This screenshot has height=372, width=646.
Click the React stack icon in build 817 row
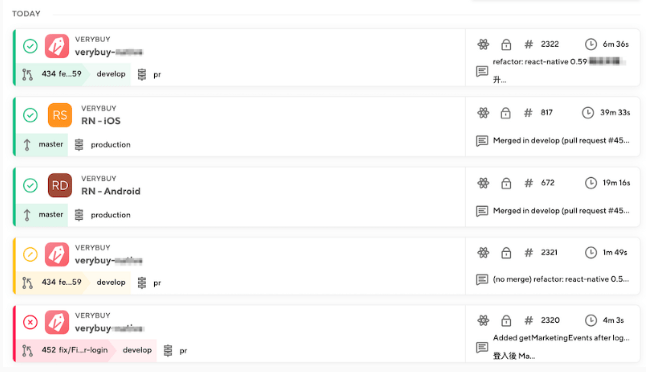pyautogui.click(x=483, y=113)
